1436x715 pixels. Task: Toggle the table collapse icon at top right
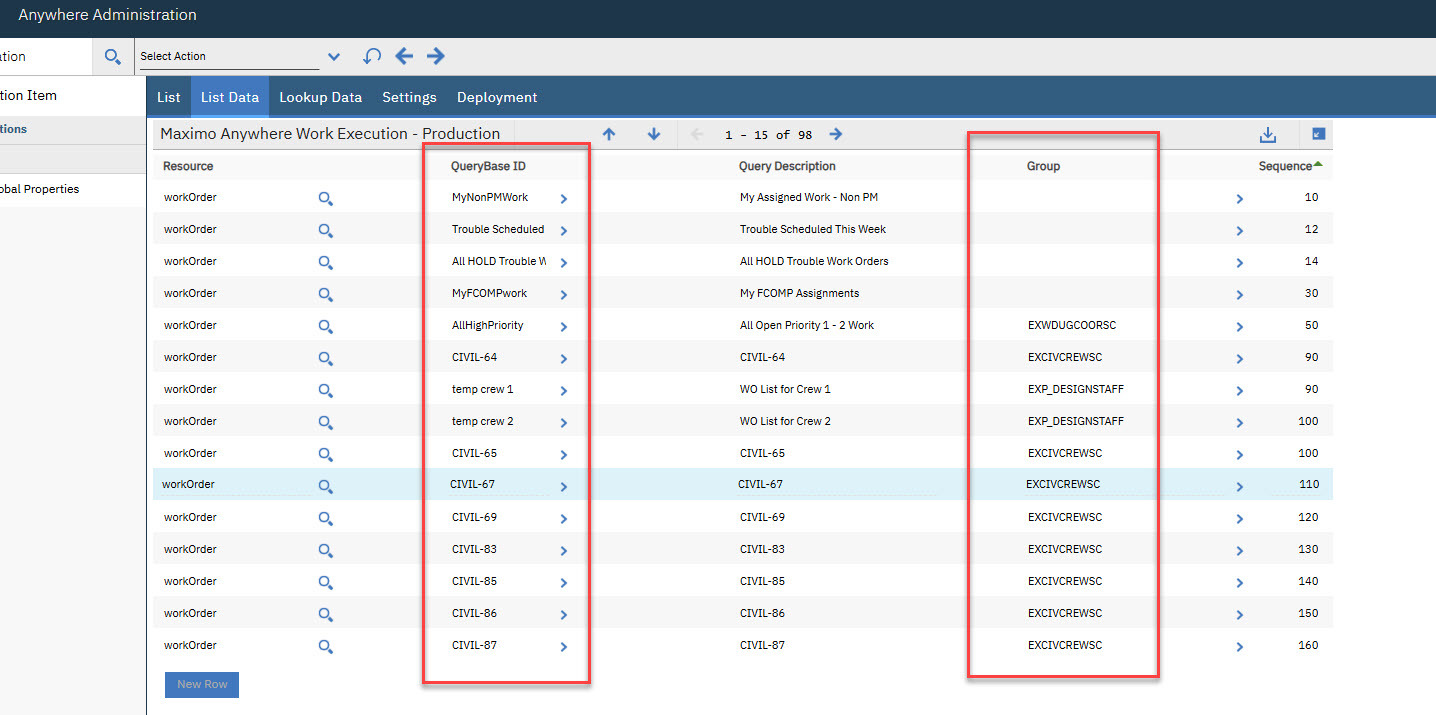click(1318, 134)
